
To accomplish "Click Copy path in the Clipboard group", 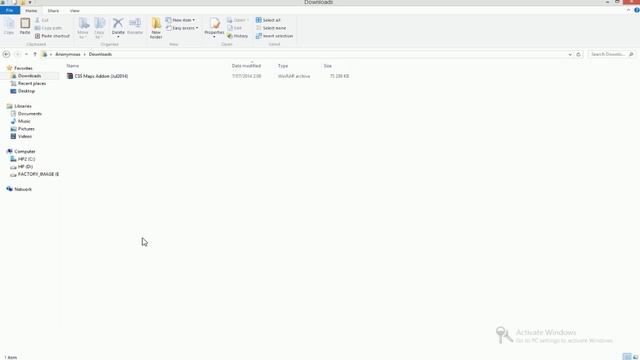I will [49, 28].
